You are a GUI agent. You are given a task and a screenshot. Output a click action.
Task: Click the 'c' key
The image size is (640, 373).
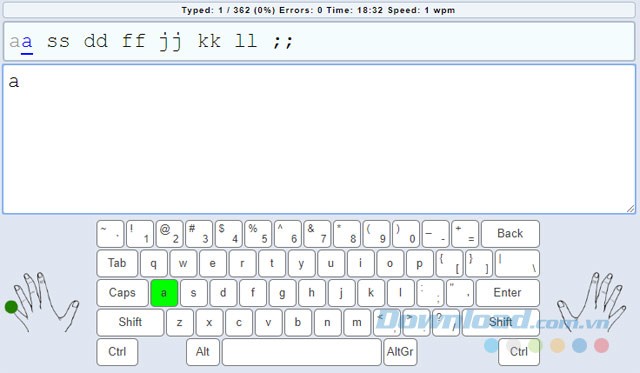click(x=239, y=322)
